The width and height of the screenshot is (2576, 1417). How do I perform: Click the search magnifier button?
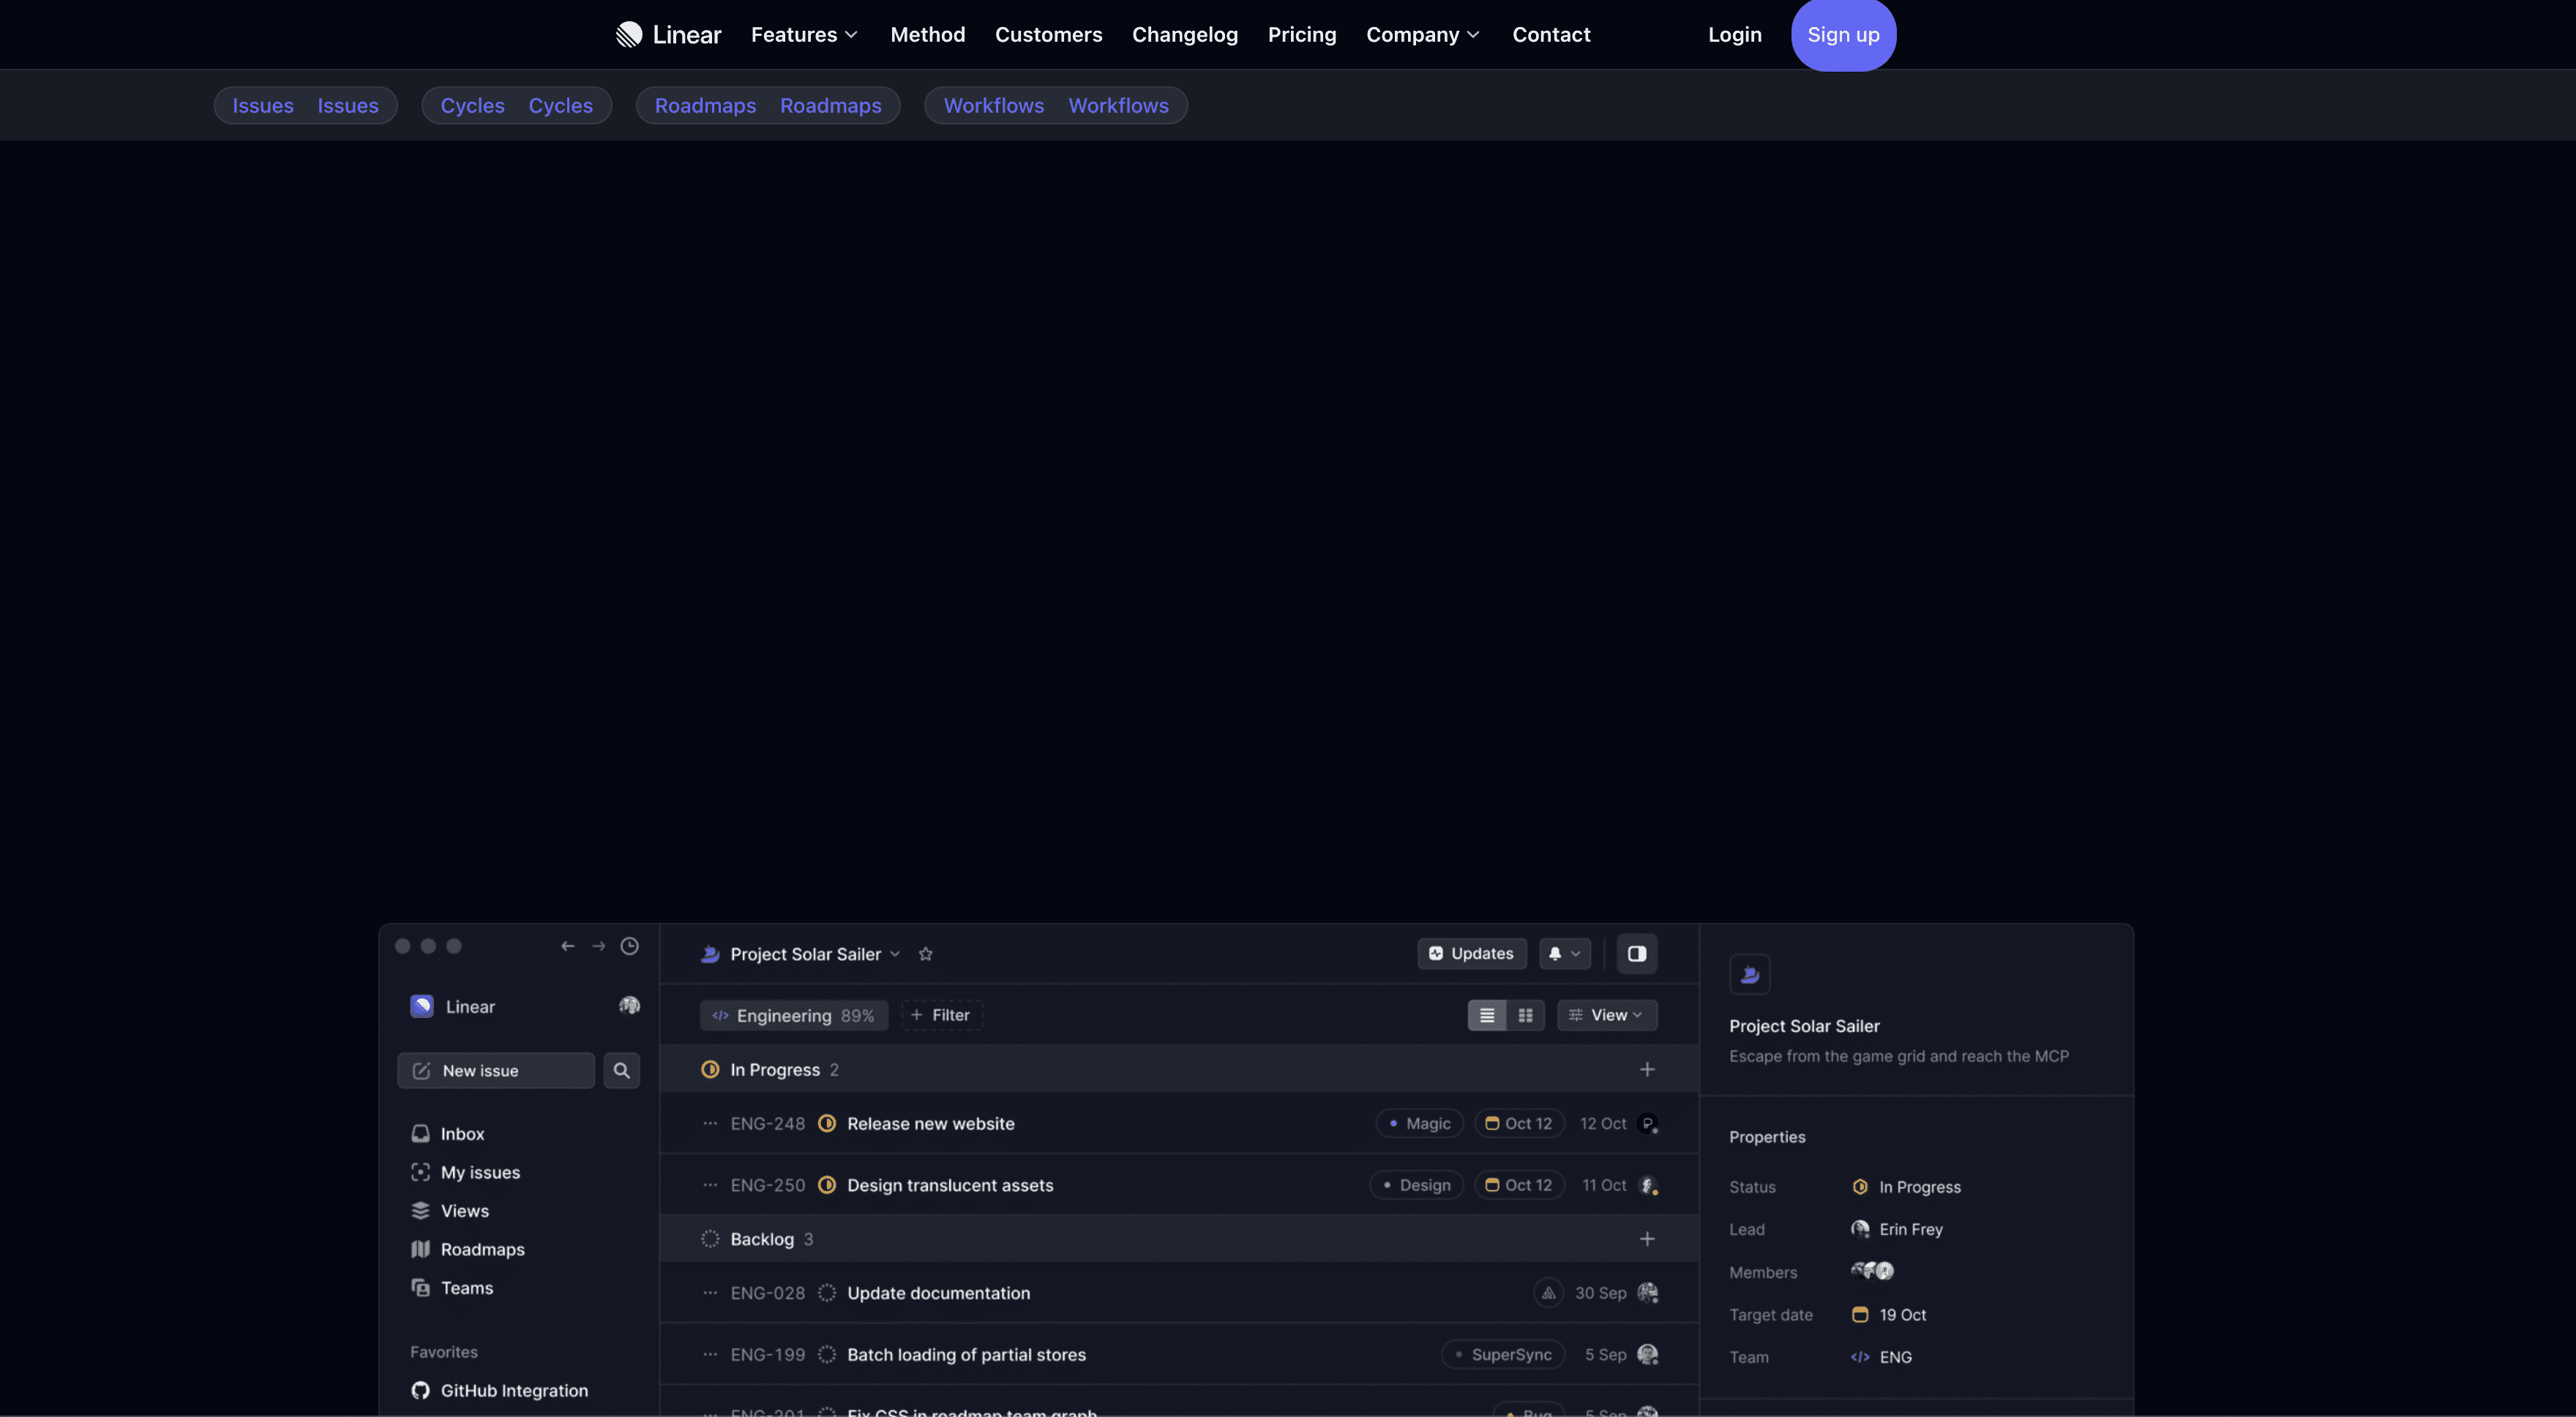point(621,1070)
